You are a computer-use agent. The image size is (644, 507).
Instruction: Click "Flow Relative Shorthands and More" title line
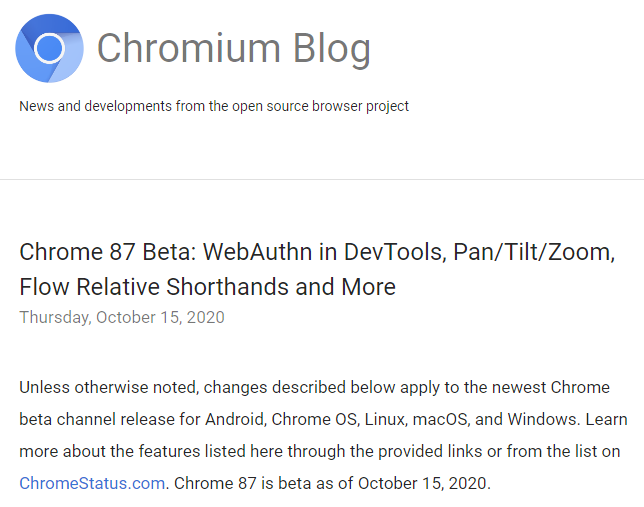tap(207, 287)
